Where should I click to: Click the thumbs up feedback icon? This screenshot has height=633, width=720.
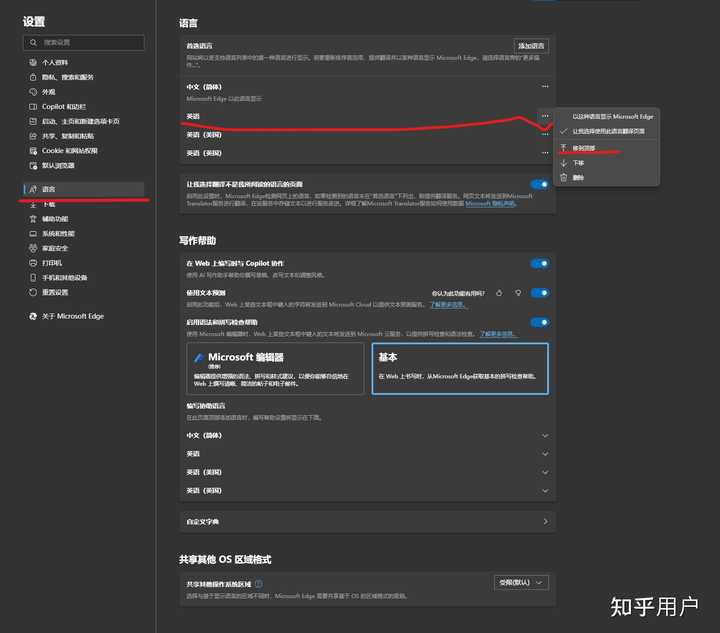(x=499, y=293)
